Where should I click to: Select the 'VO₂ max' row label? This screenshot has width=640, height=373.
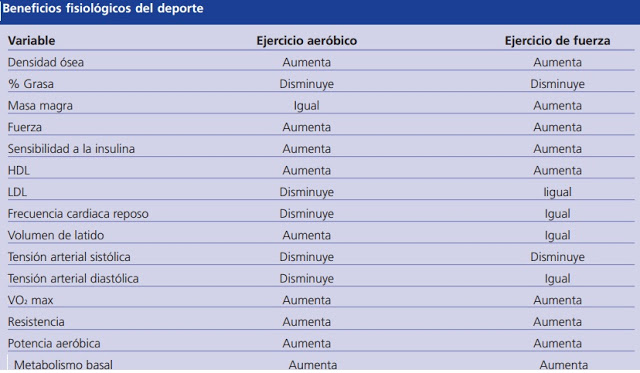pyautogui.click(x=31, y=300)
